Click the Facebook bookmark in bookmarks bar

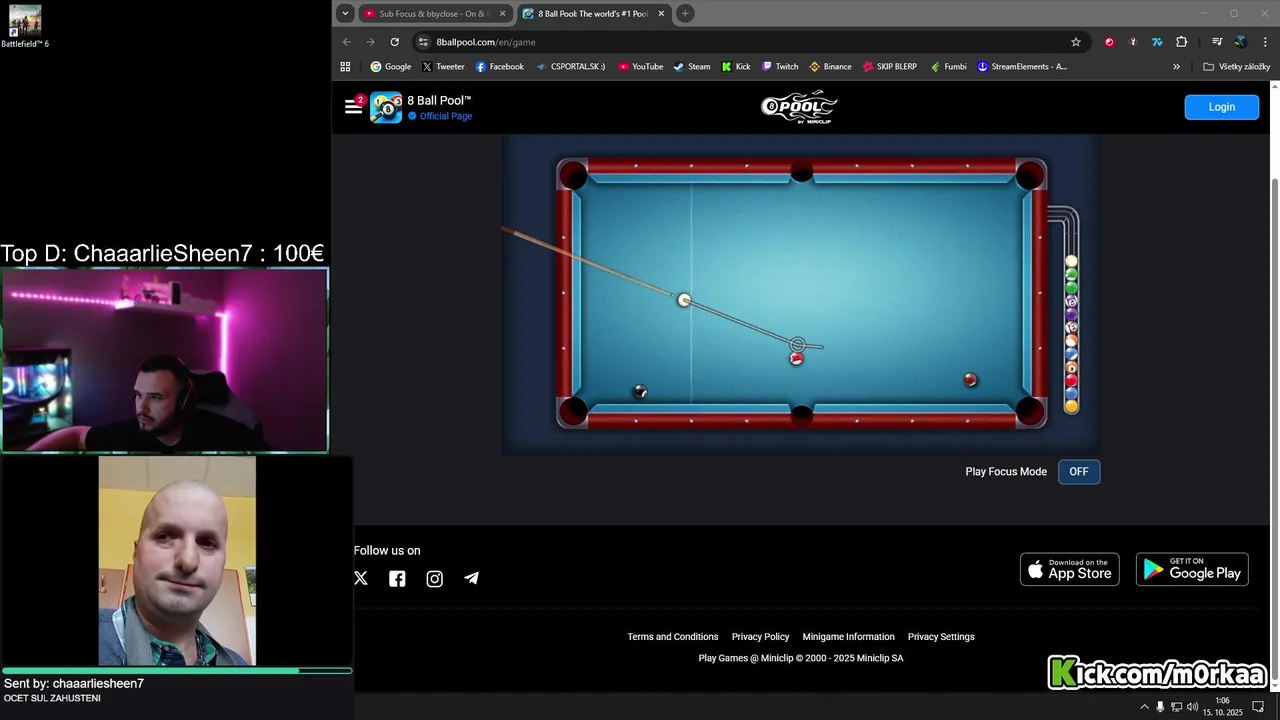499,67
